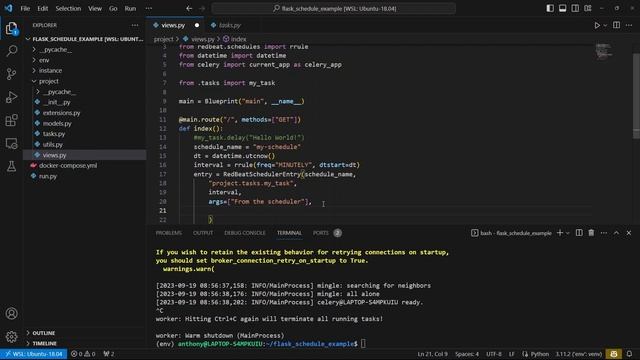Open the run options dropdown arrow
This screenshot has width=640, height=360.
click(x=605, y=25)
